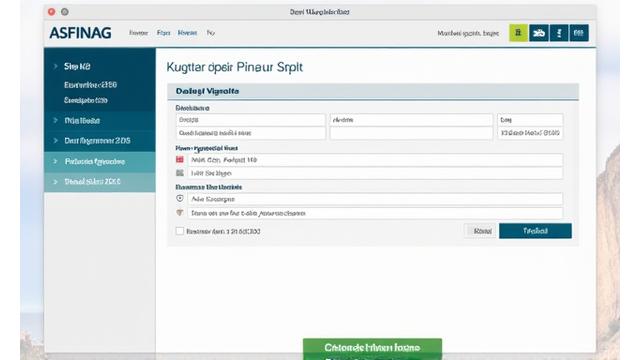Image resolution: width=640 pixels, height=360 pixels.
Task: Open the bottom sidebar entry label ending in 2000
Action: (x=92, y=182)
